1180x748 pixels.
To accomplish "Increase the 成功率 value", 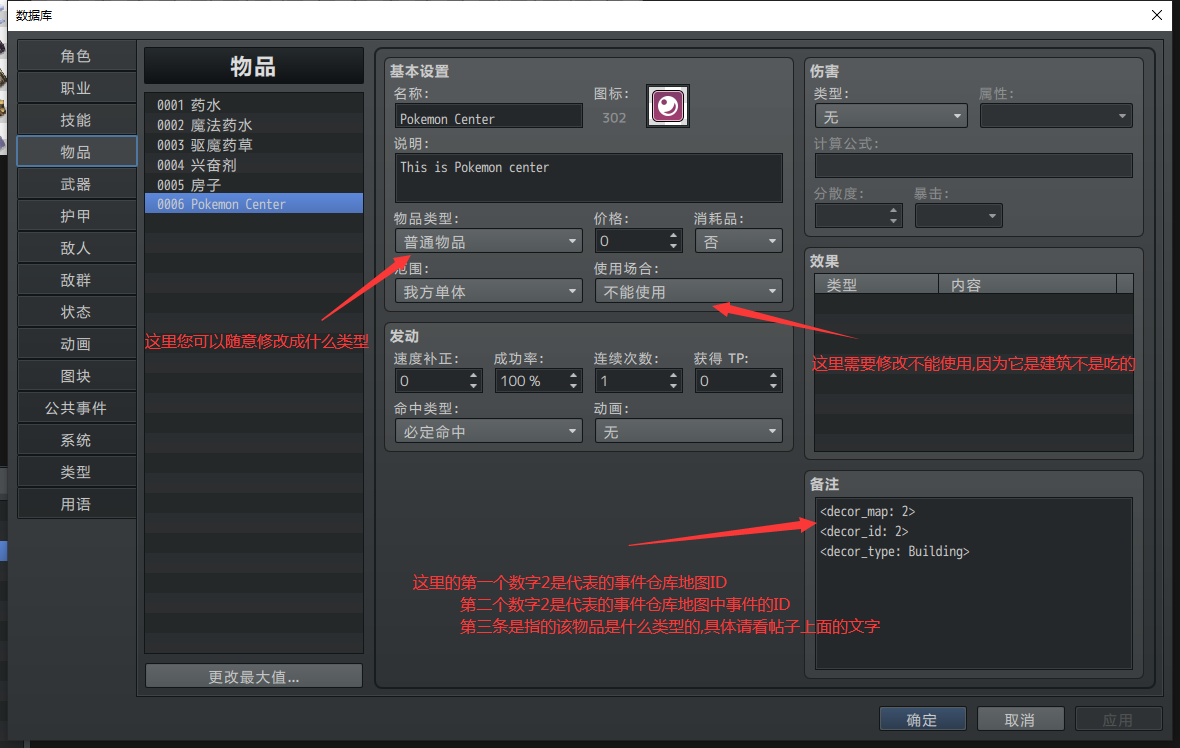I will pyautogui.click(x=573, y=375).
